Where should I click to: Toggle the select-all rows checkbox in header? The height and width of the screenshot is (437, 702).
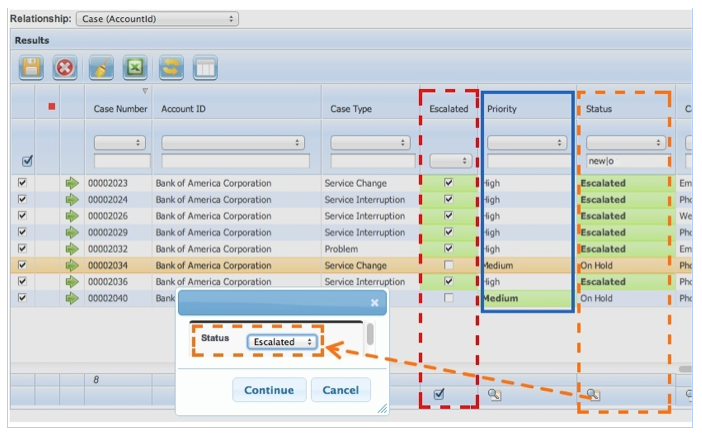point(27,160)
